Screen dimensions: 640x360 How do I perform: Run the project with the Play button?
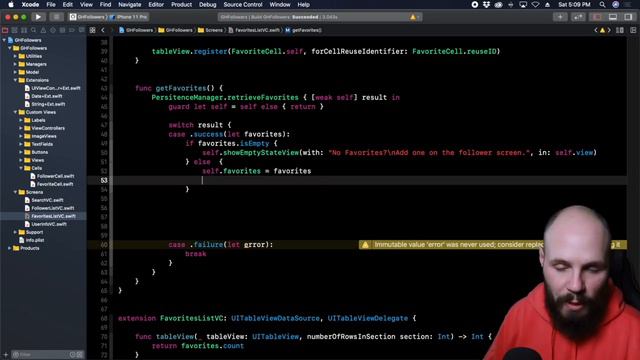pyautogui.click(x=38, y=17)
